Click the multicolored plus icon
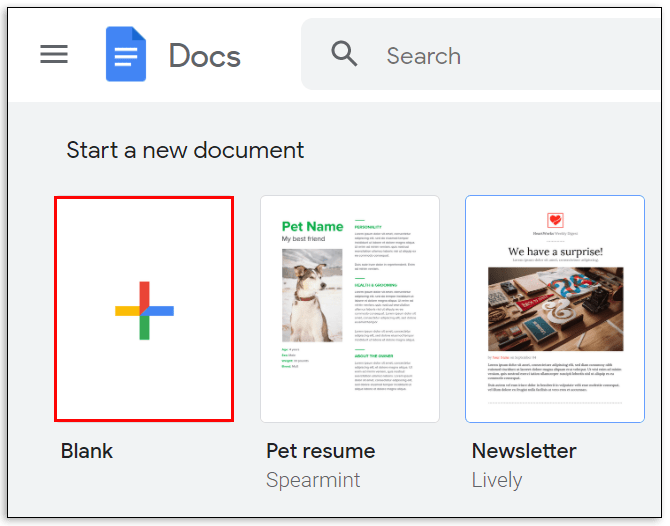The height and width of the screenshot is (526, 670). (144, 311)
